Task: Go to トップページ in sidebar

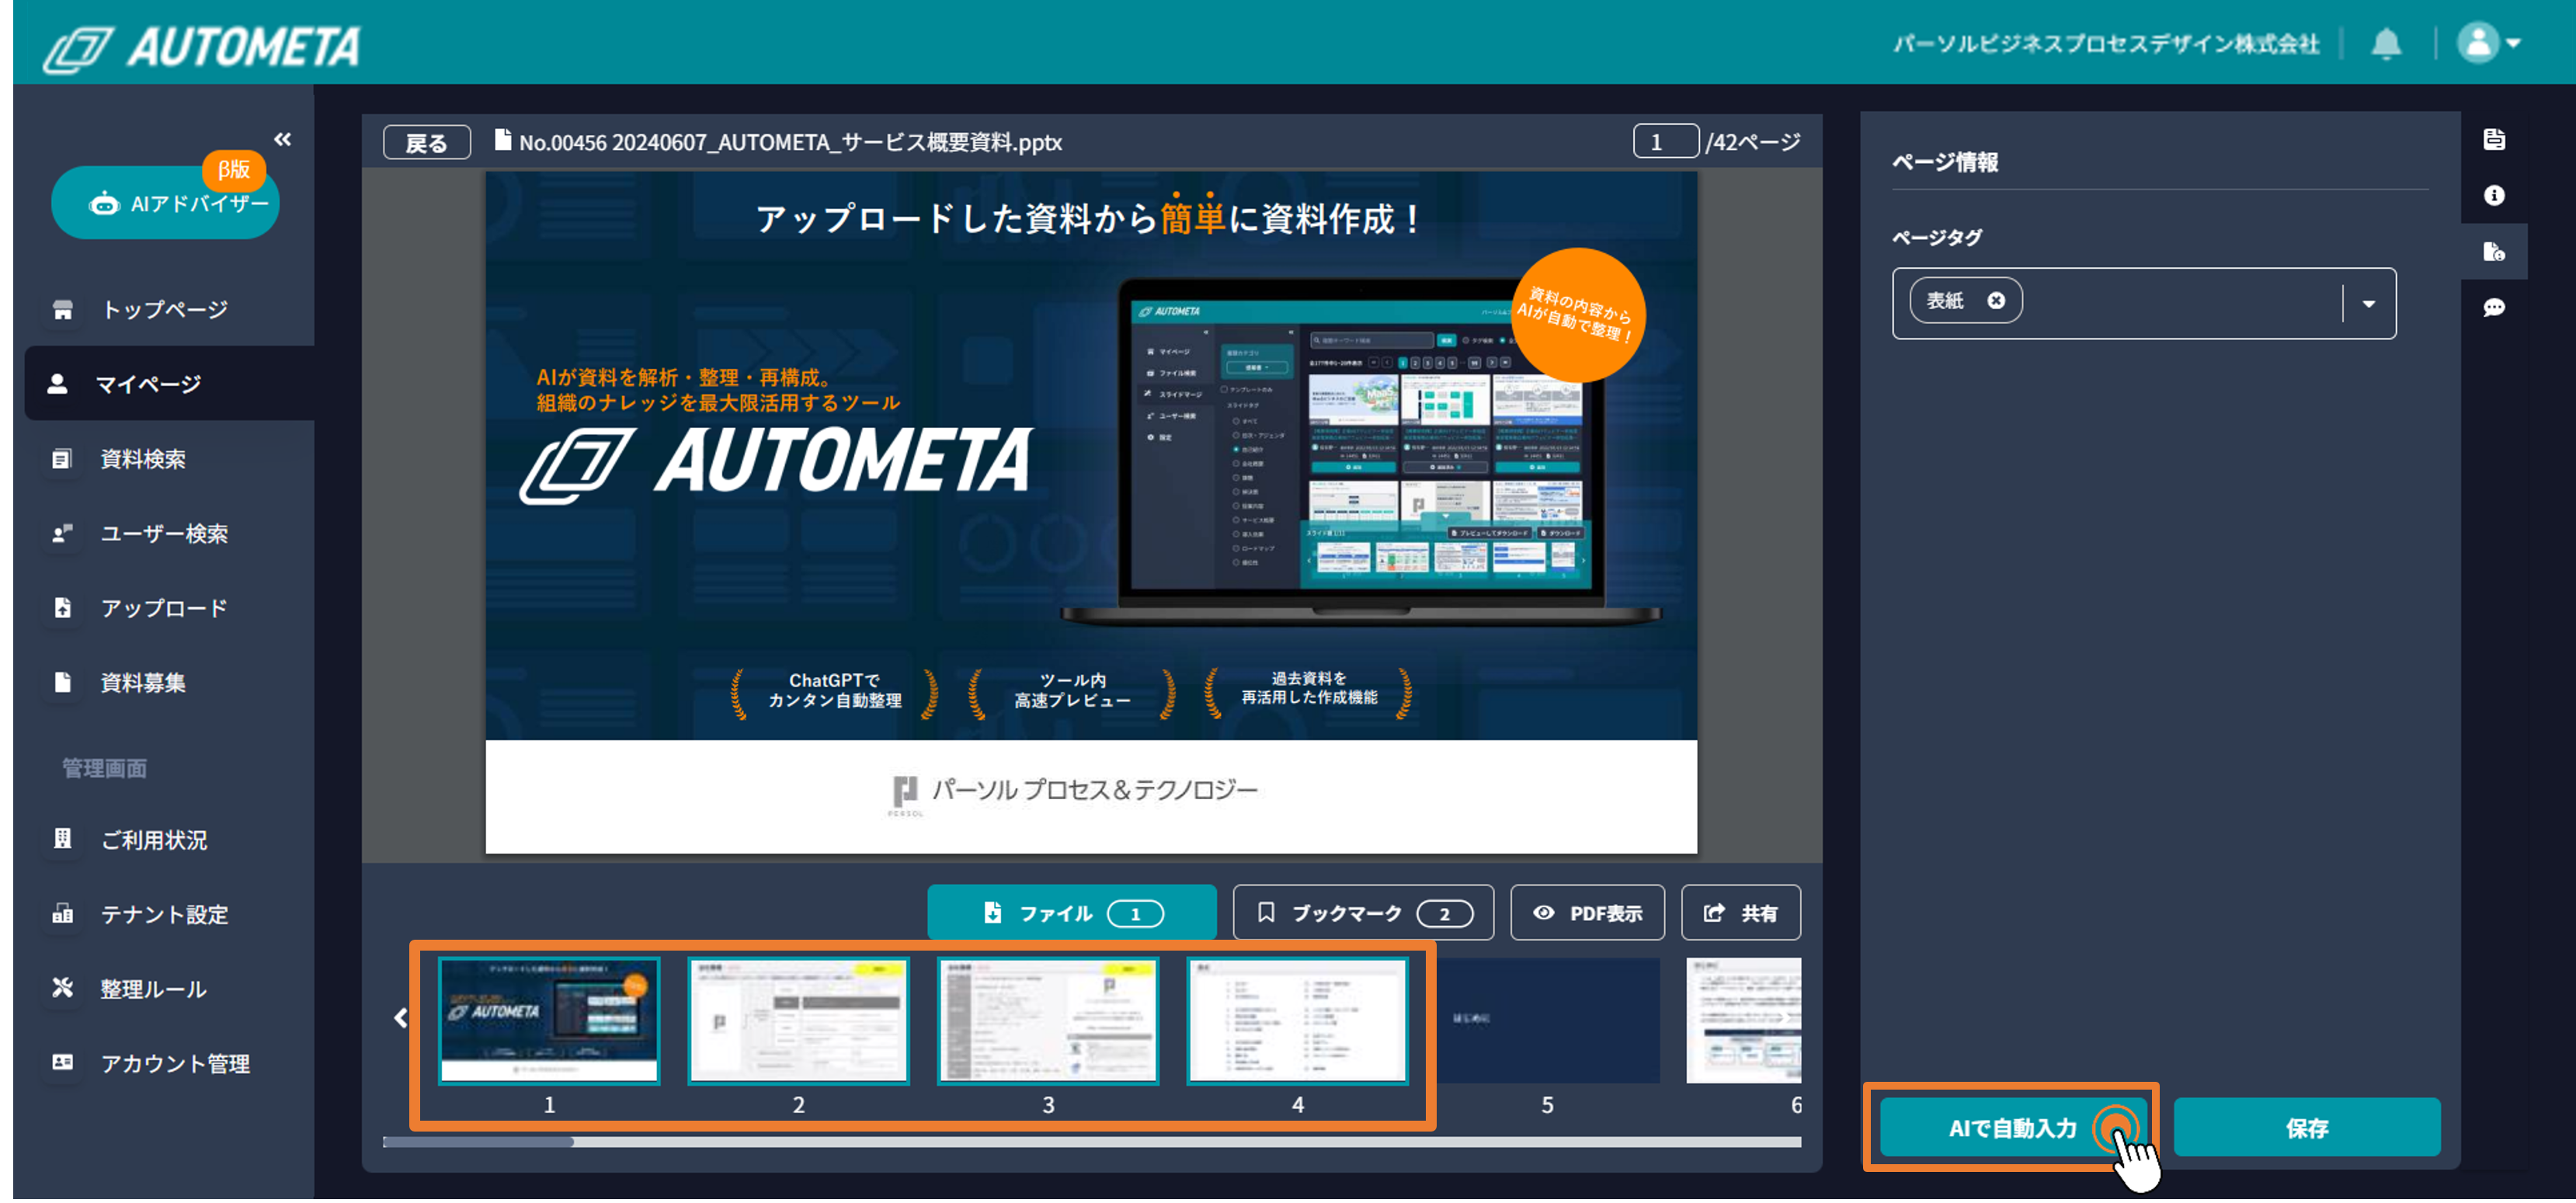Action: tap(164, 310)
